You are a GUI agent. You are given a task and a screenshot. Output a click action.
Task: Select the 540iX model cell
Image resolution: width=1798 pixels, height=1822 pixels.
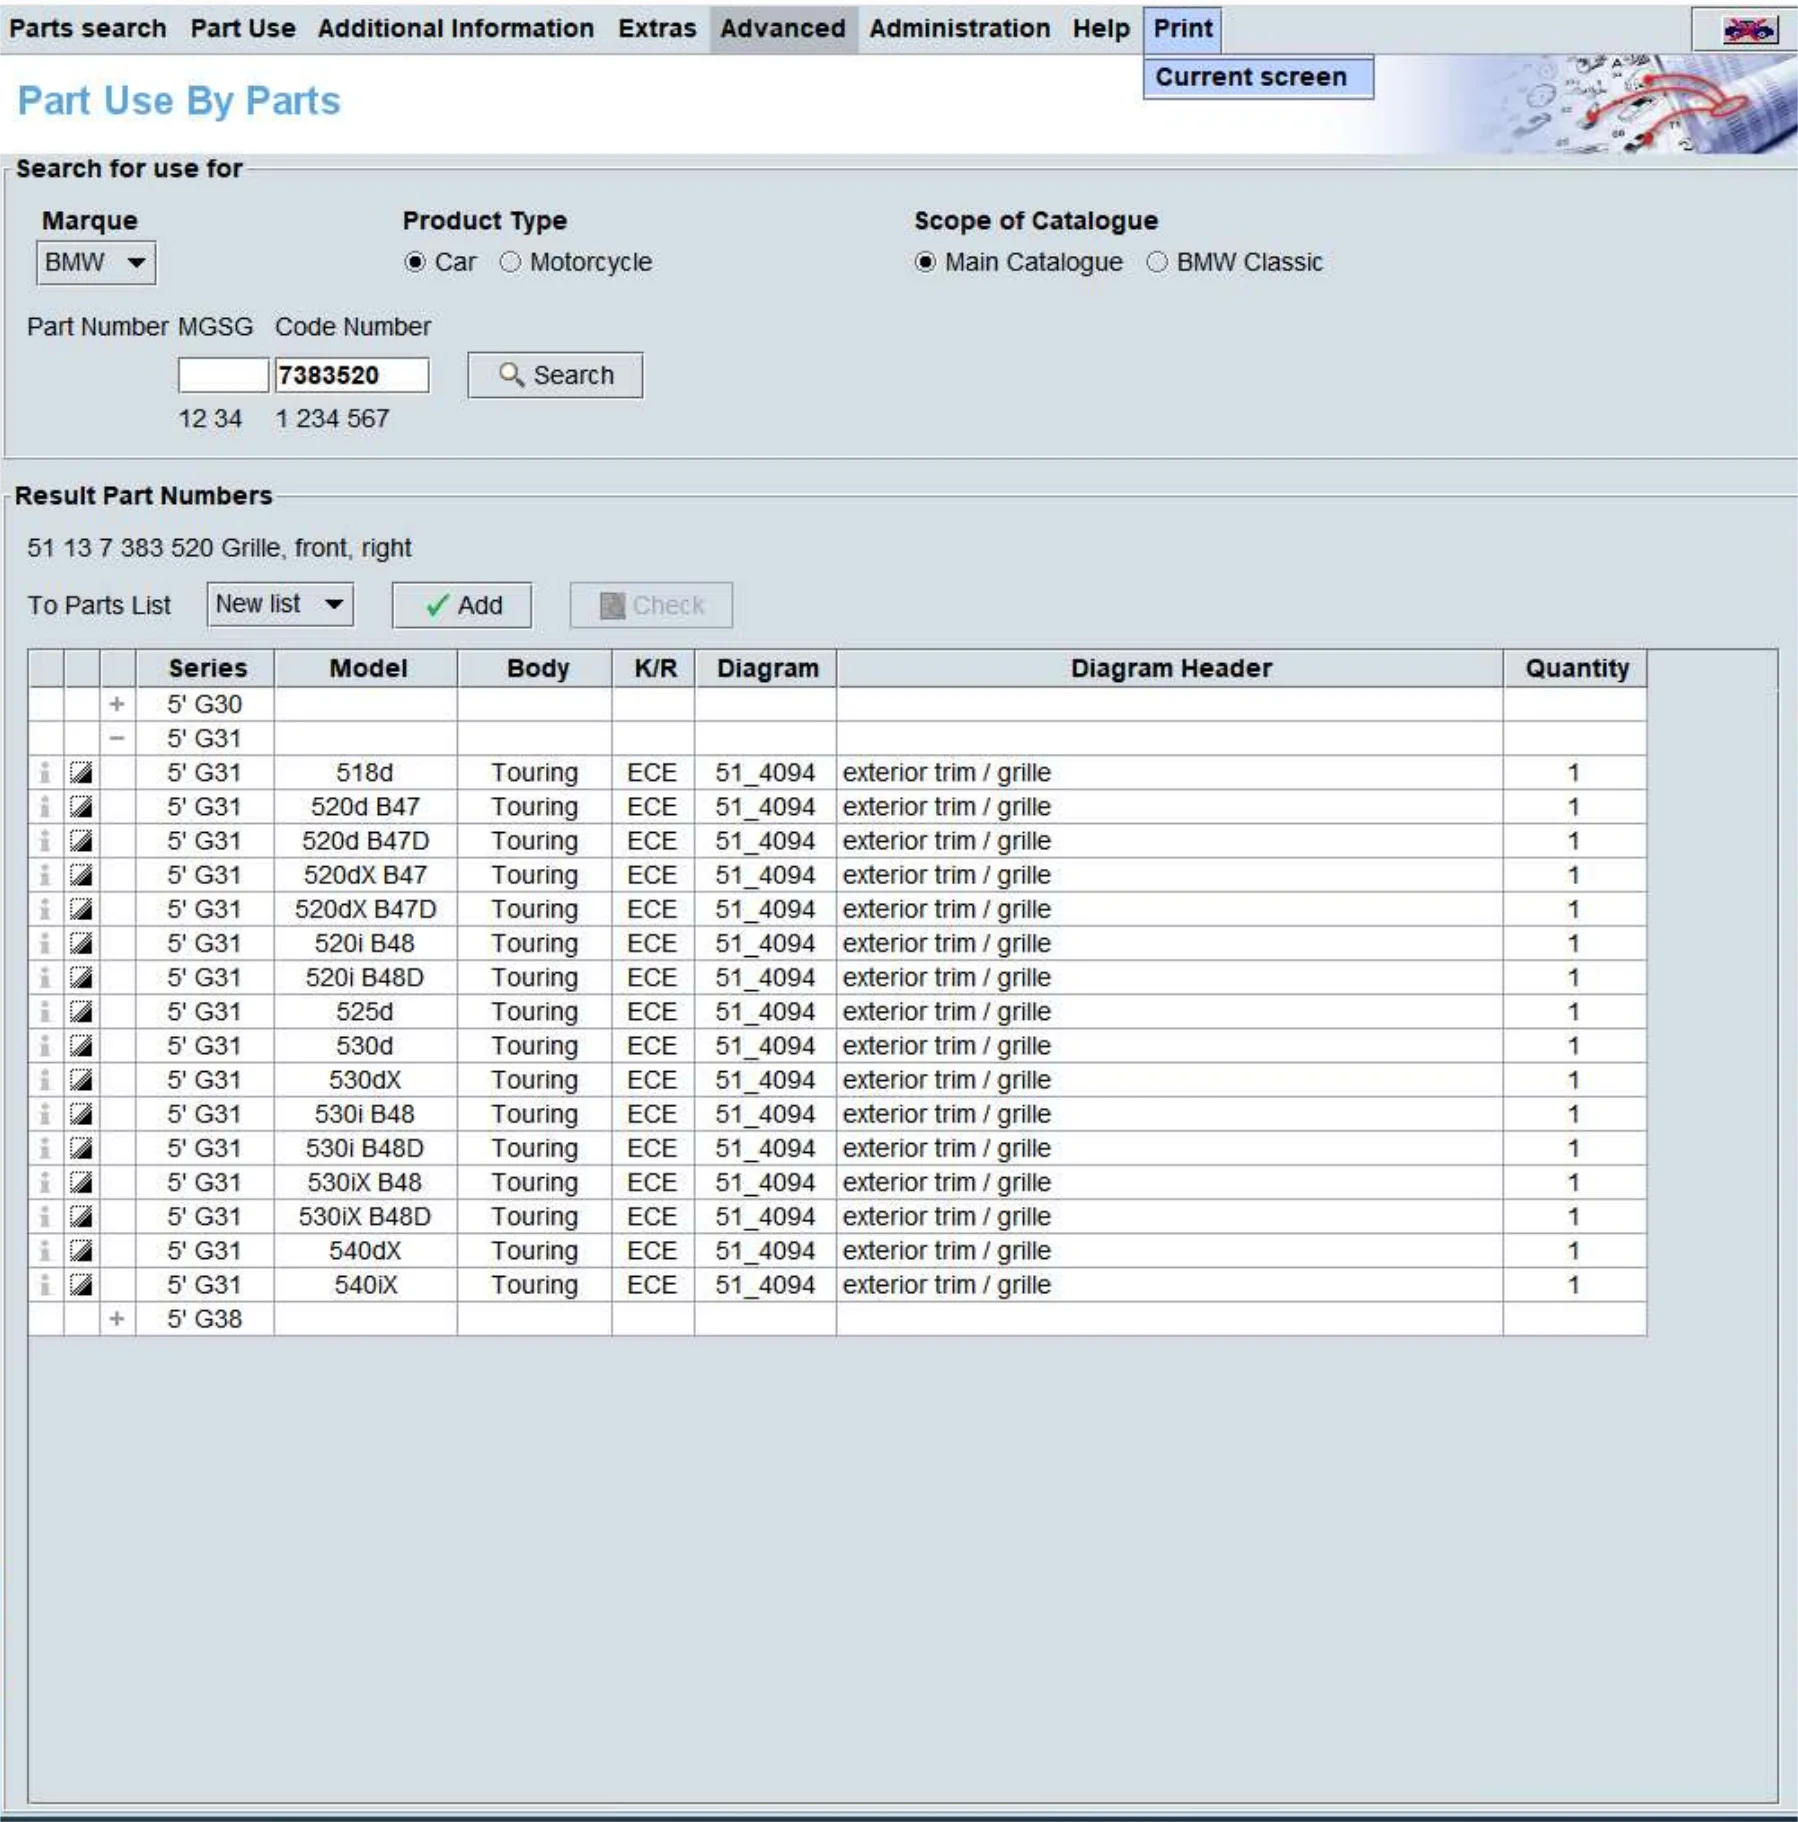click(366, 1285)
